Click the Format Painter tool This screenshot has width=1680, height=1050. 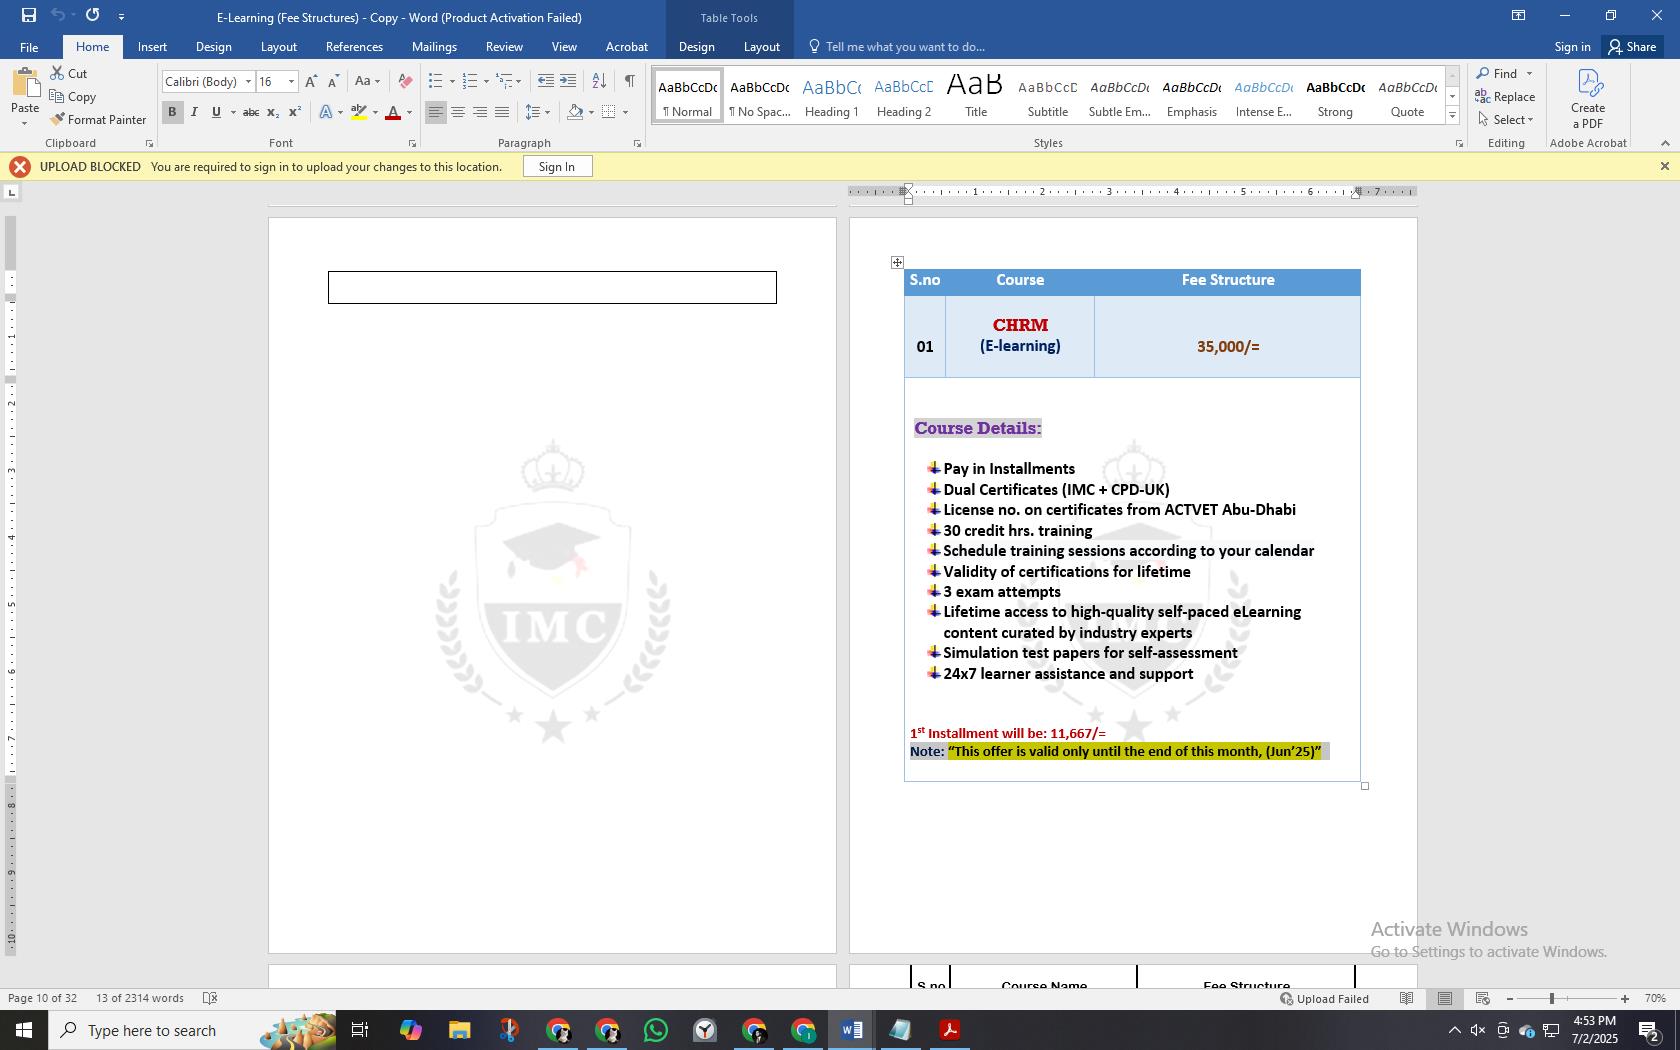(x=98, y=119)
